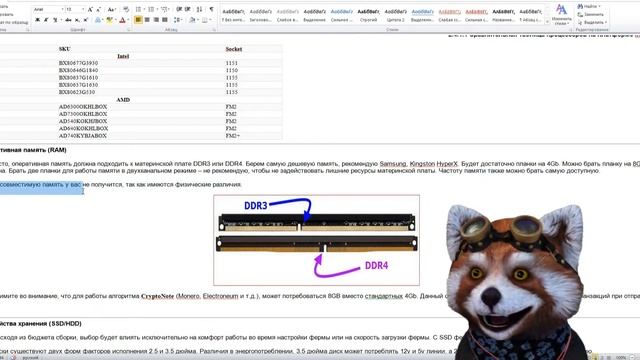Click the grow font size icon
The image size is (640, 360).
point(90,9)
